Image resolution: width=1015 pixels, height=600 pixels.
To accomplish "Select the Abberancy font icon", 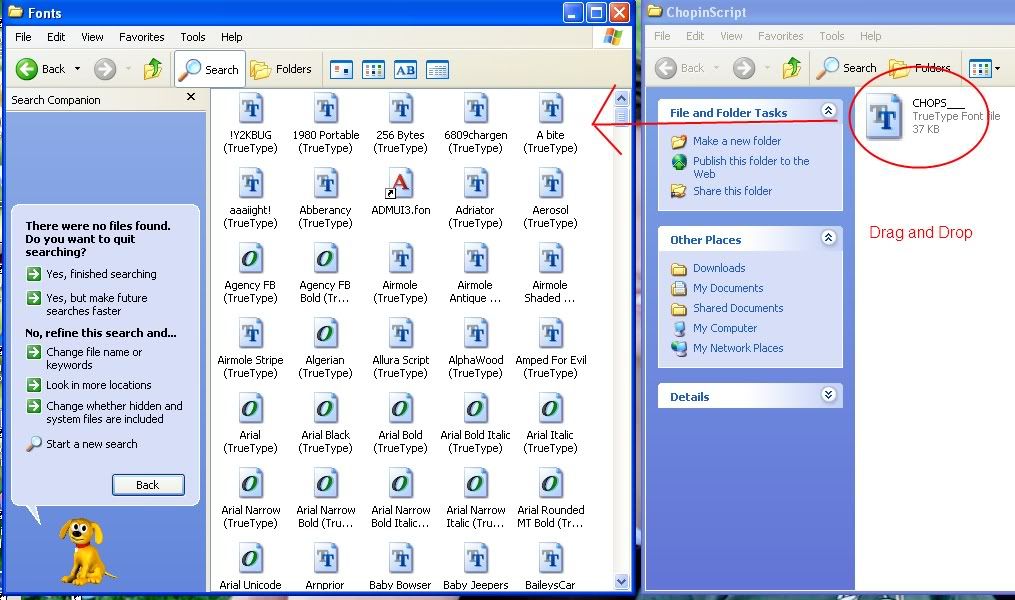I will [326, 184].
